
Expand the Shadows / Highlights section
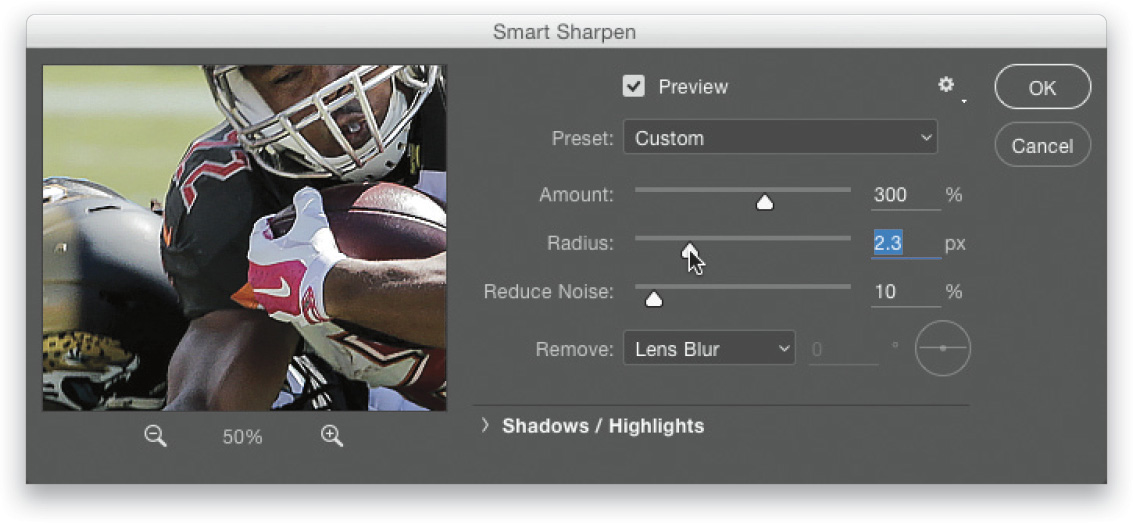click(485, 425)
